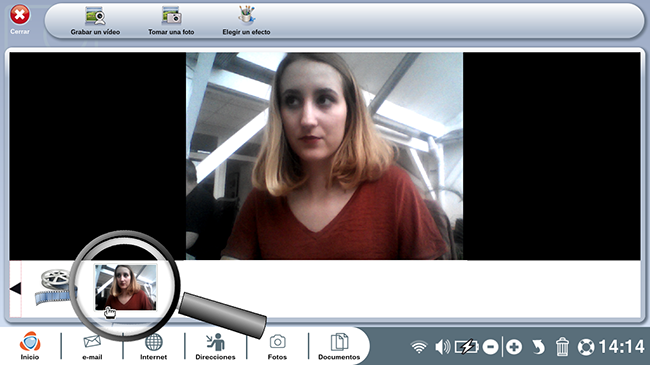This screenshot has height=365, width=650.
Task: Select the captured photo thumbnail
Action: point(126,287)
